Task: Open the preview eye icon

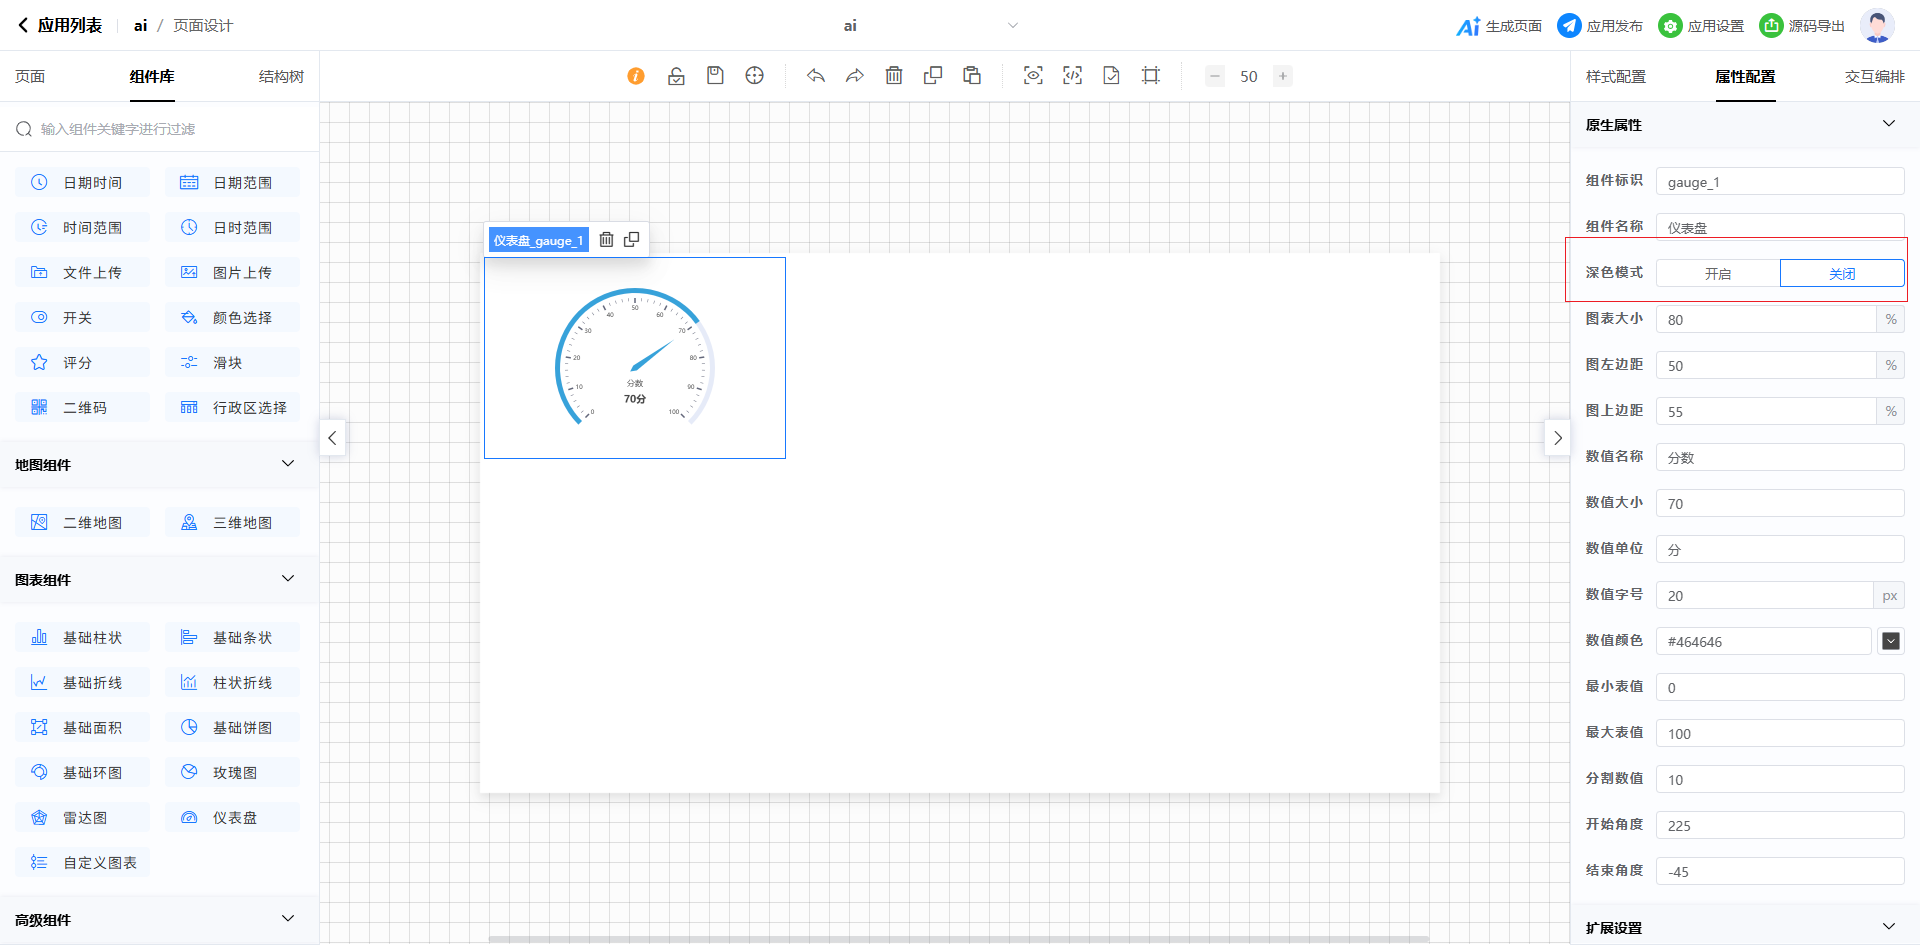Action: [x=1033, y=76]
